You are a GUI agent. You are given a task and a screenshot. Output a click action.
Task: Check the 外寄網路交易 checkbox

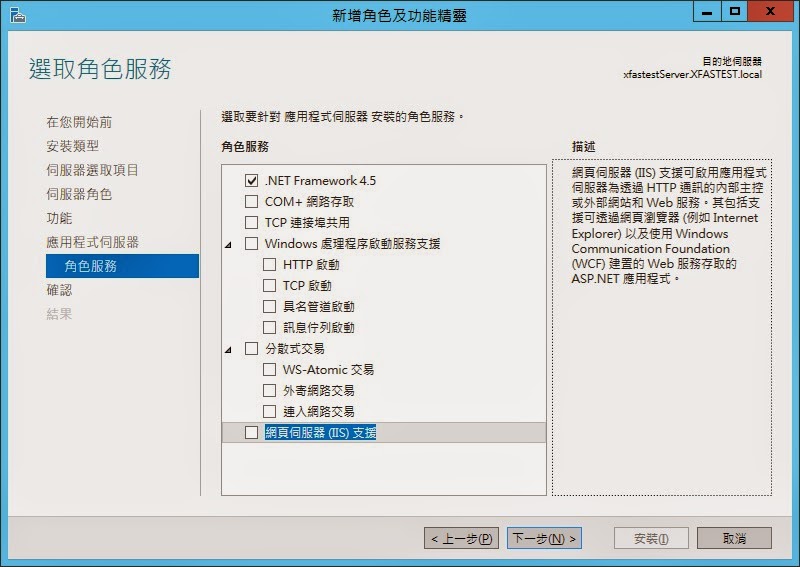point(269,390)
